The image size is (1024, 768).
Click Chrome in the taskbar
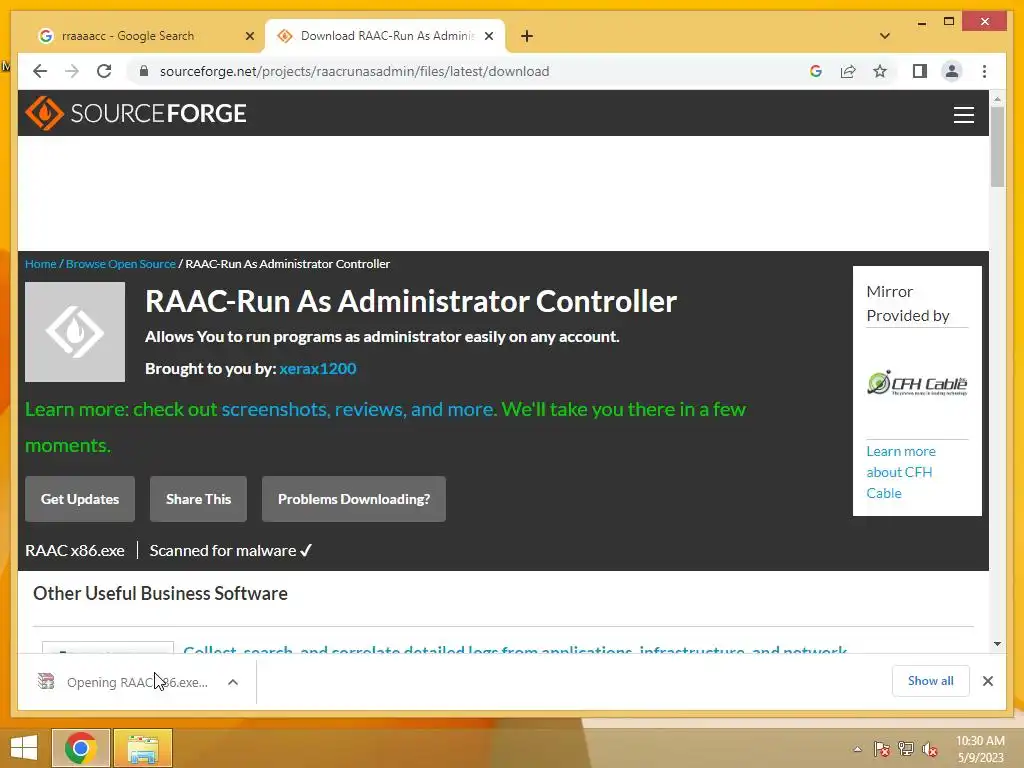click(81, 748)
